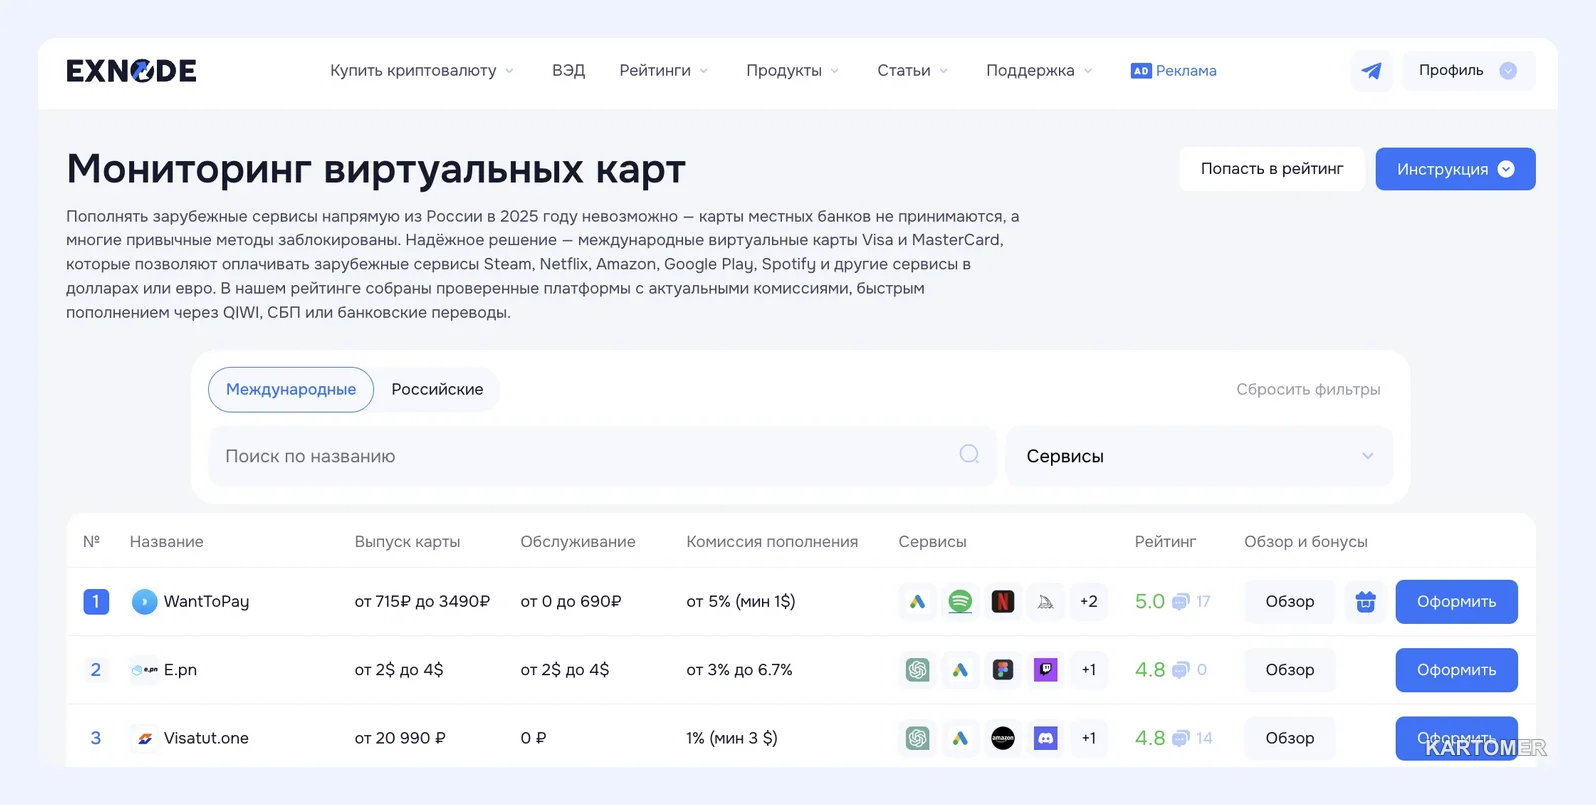Click Twitch icon in E.pn row
Screen dimensions: 1596x805
click(1045, 669)
